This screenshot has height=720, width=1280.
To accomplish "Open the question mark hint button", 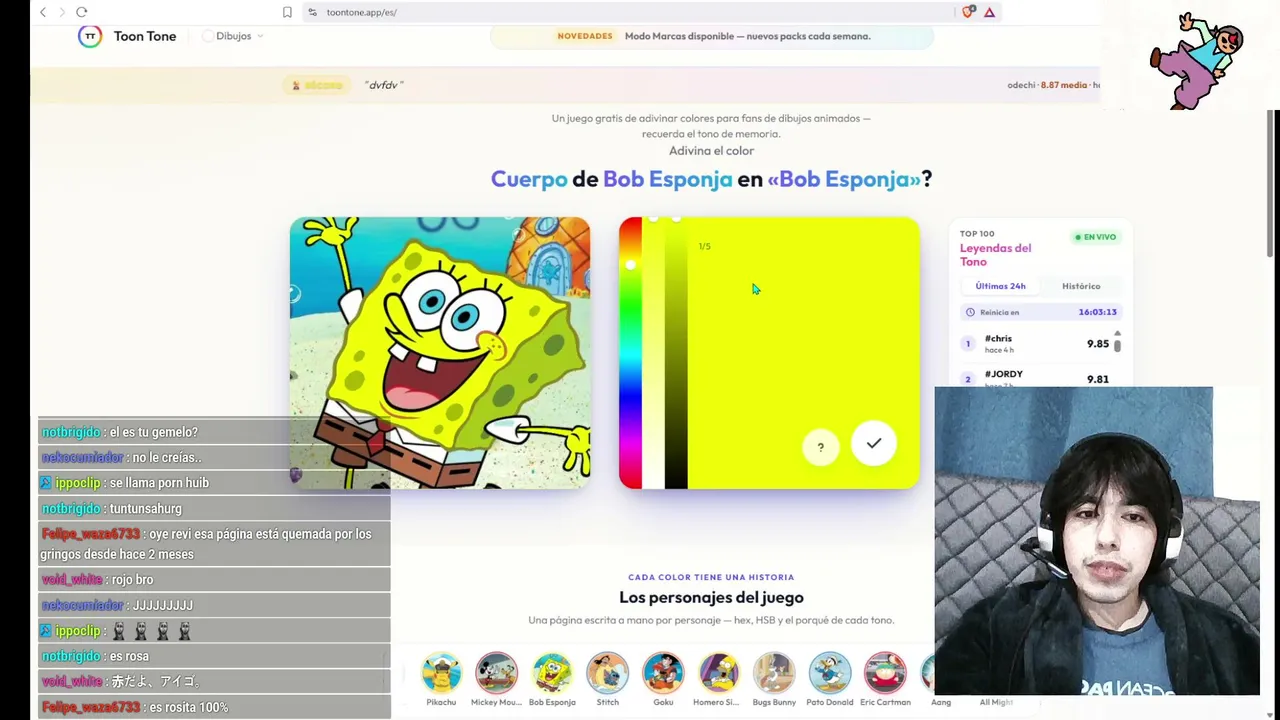I will pyautogui.click(x=820, y=447).
